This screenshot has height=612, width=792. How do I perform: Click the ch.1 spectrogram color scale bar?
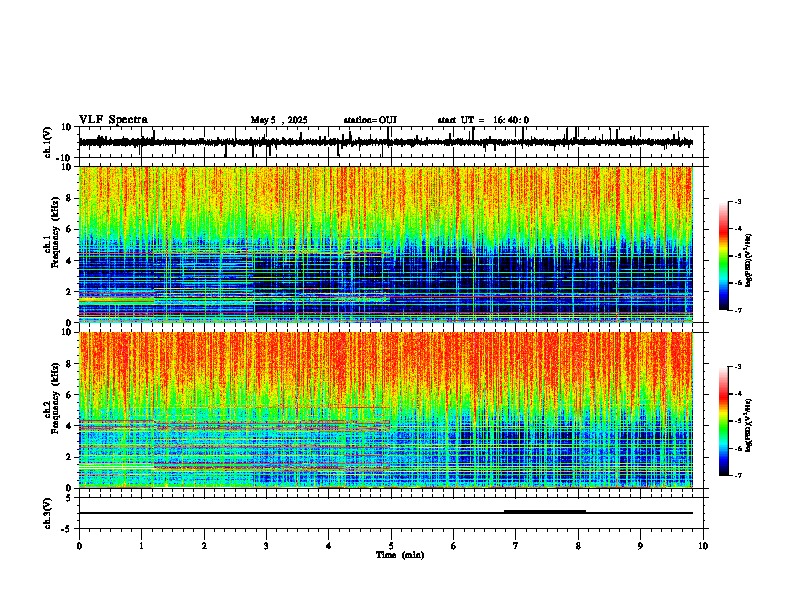pos(723,255)
